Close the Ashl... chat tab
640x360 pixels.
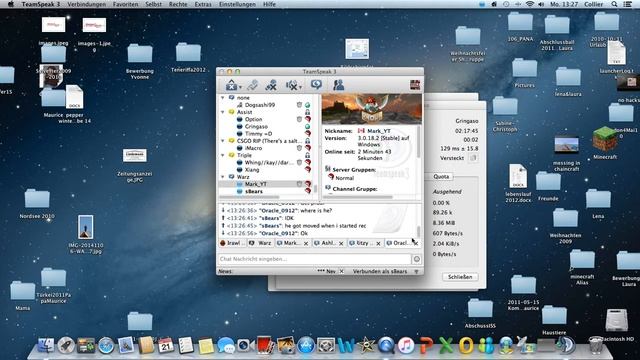[341, 243]
